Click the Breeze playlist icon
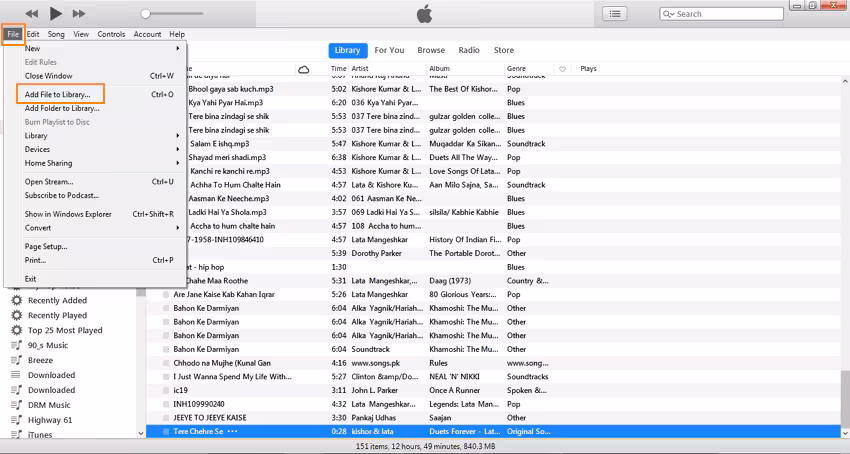The width and height of the screenshot is (850, 454). [x=17, y=360]
